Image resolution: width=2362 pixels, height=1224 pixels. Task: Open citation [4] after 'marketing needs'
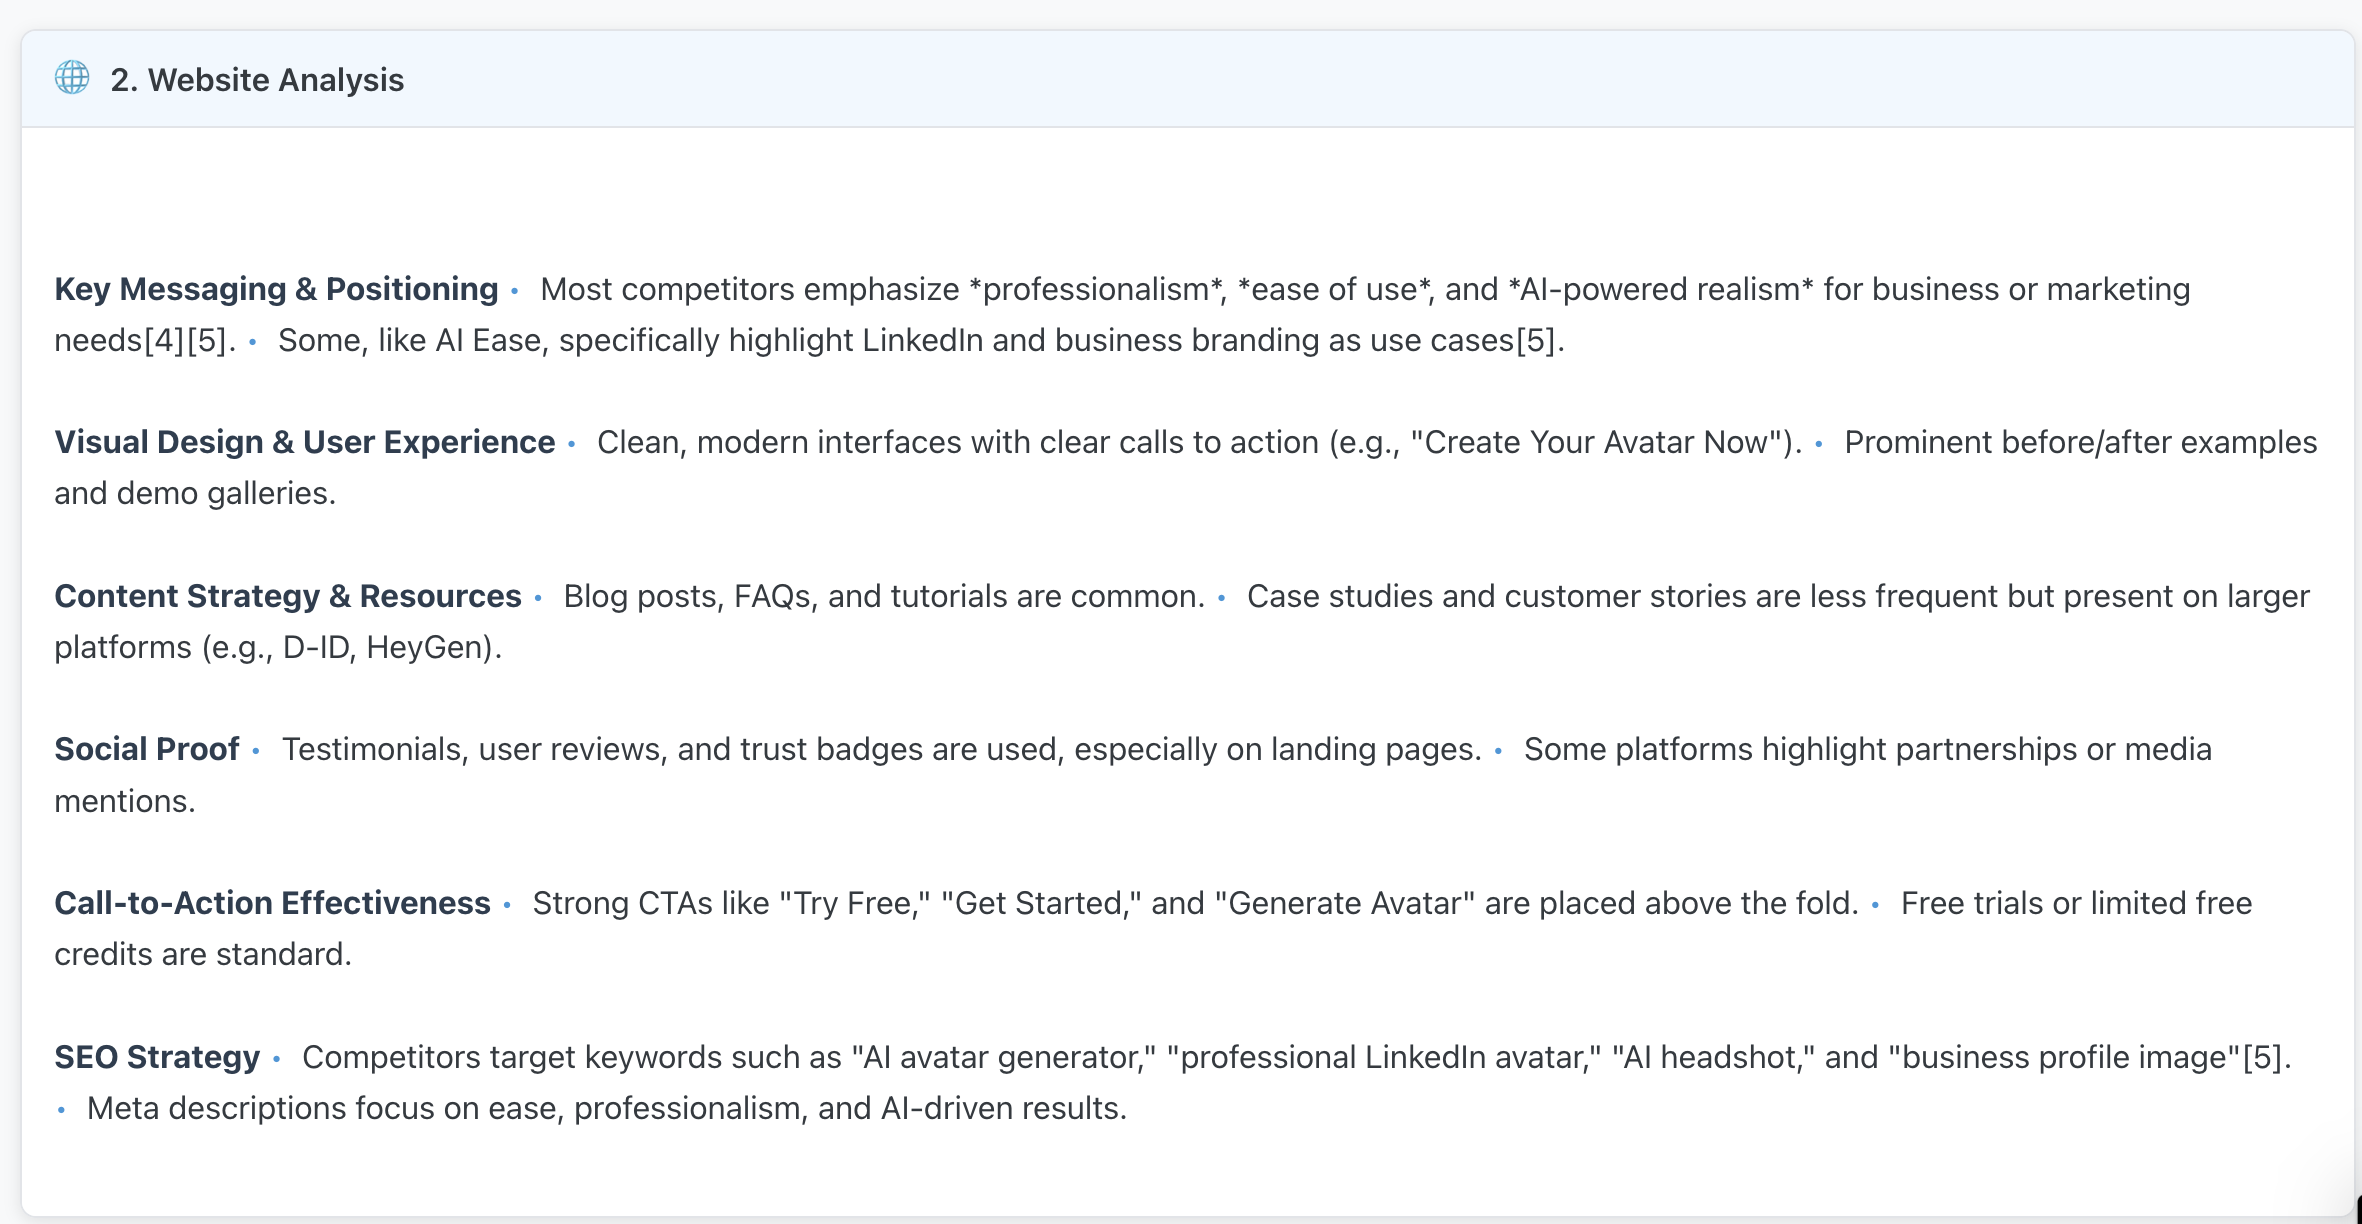[165, 341]
